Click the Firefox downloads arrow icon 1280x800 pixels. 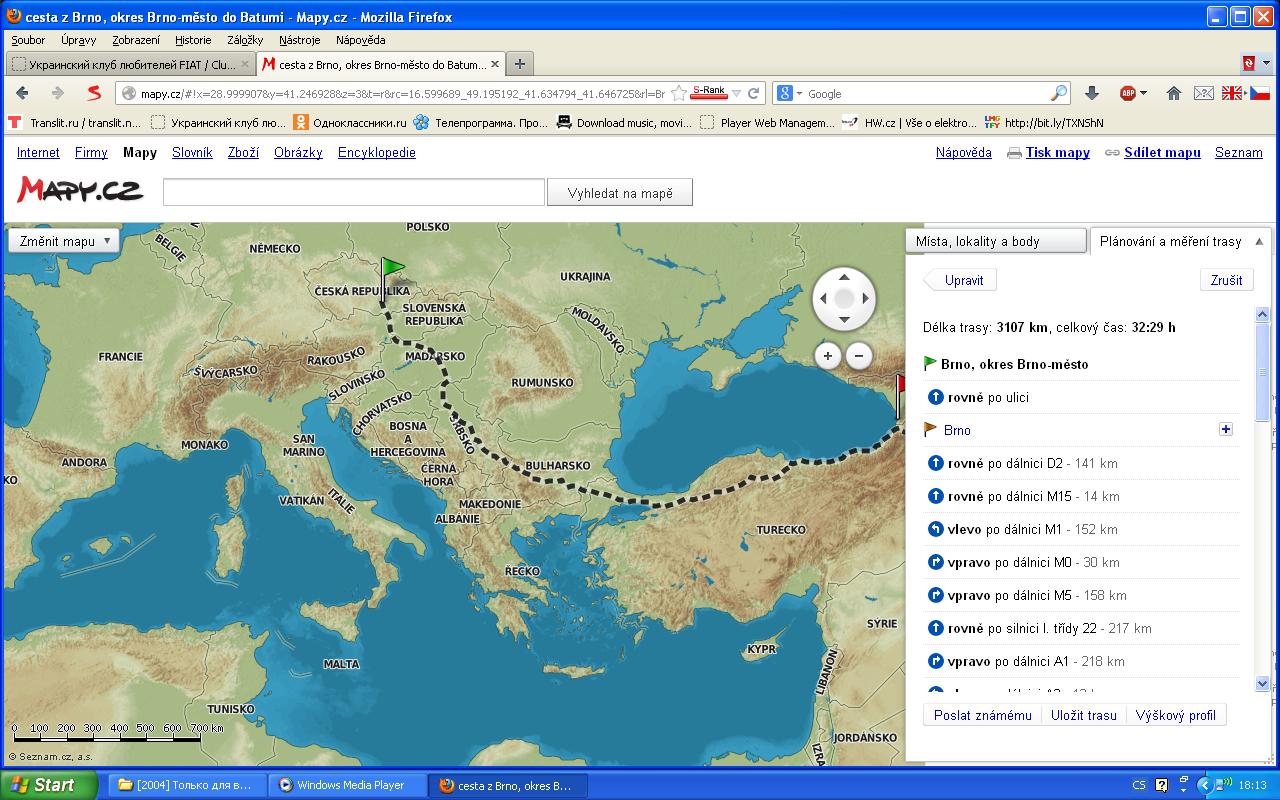click(1092, 93)
